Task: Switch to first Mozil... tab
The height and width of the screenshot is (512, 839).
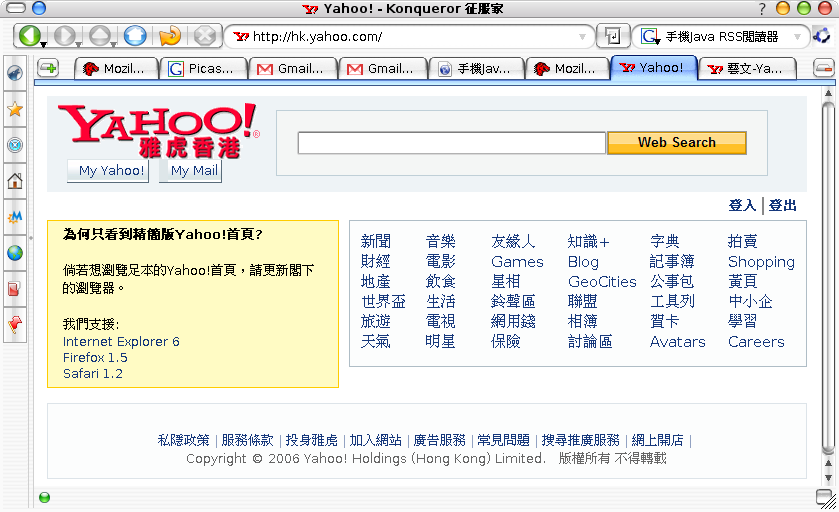Action: (117, 68)
